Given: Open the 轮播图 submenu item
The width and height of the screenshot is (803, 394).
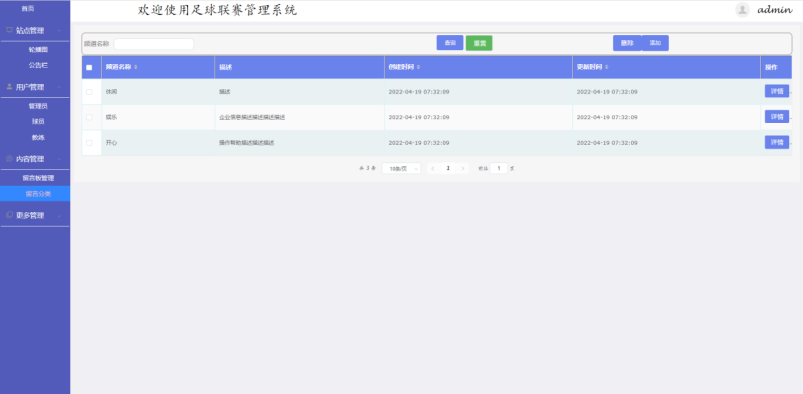Looking at the screenshot, I should click(x=38, y=50).
